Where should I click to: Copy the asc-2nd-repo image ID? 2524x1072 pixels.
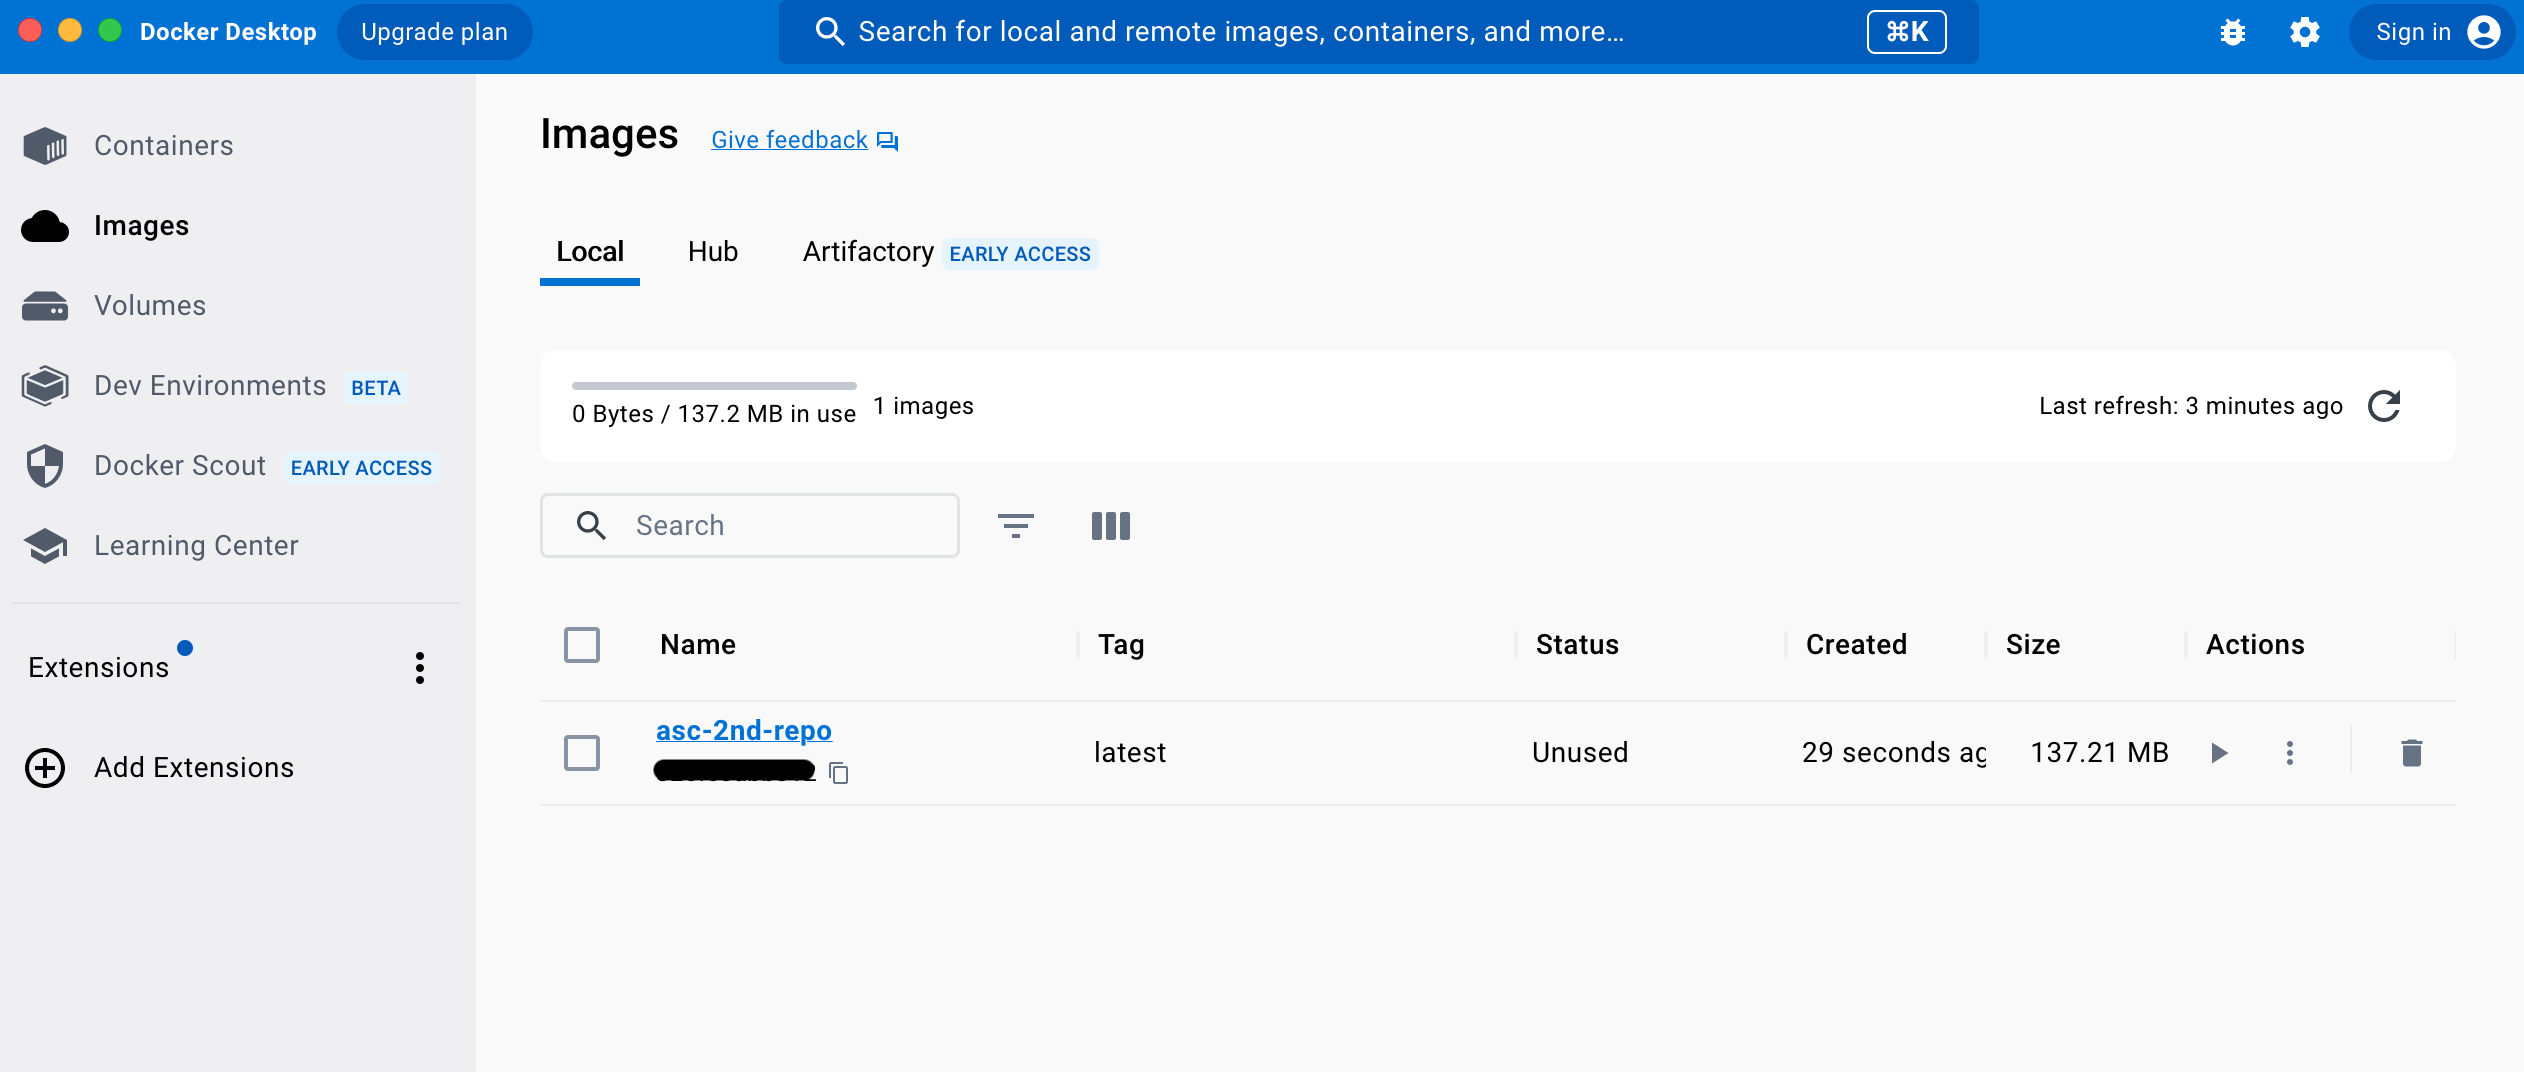tap(839, 773)
